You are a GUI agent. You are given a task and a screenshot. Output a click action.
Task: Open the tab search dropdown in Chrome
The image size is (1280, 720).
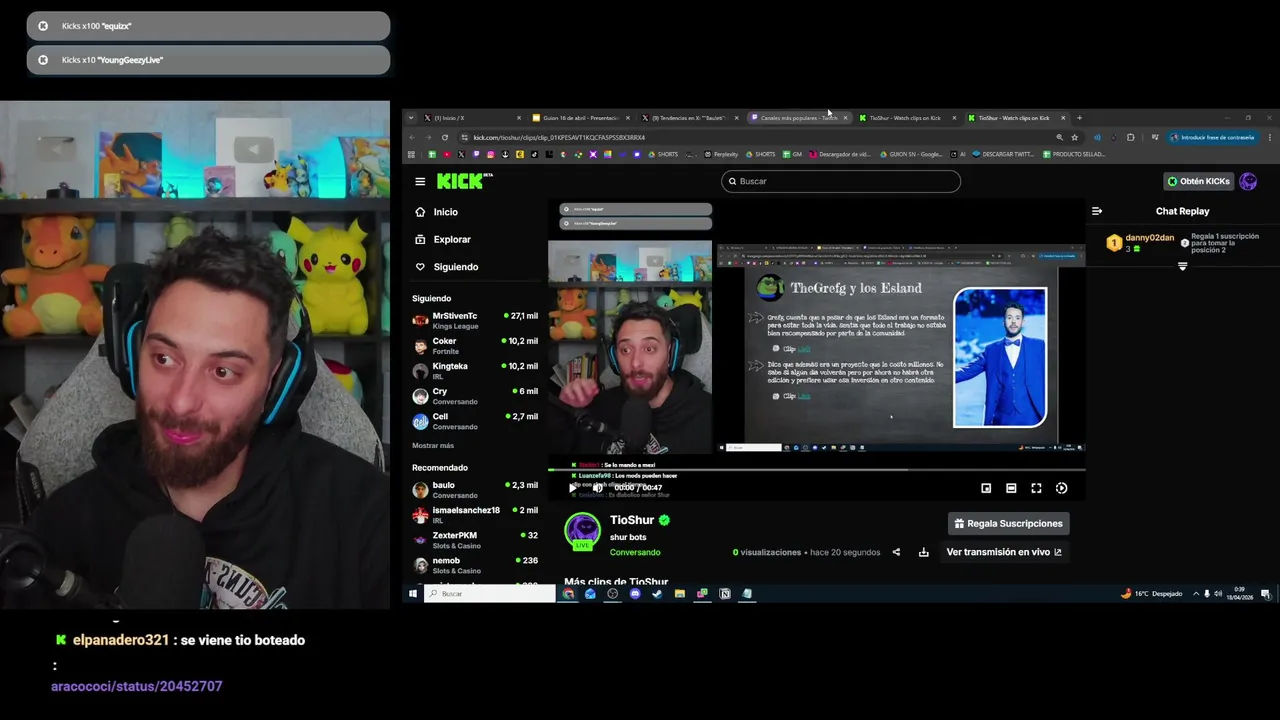point(410,118)
